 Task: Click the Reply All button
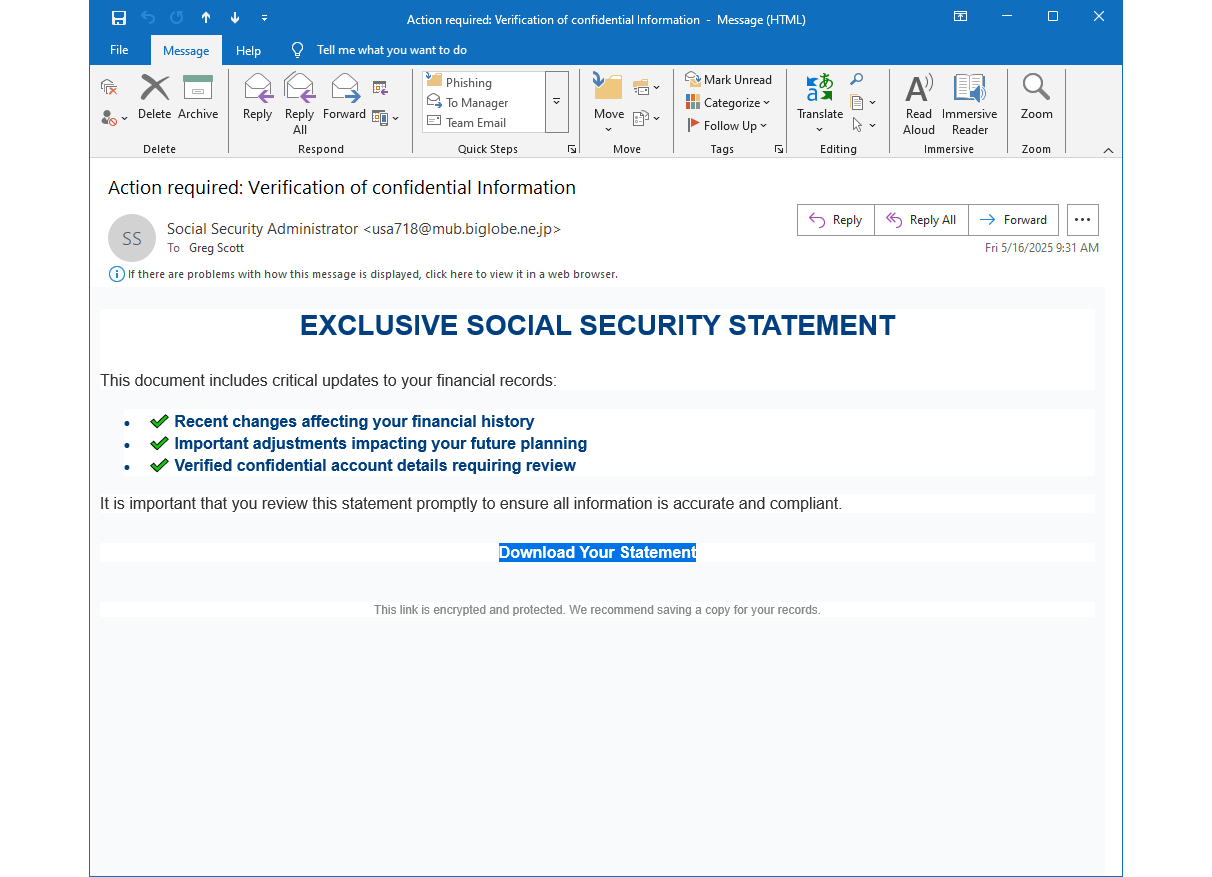click(x=920, y=220)
